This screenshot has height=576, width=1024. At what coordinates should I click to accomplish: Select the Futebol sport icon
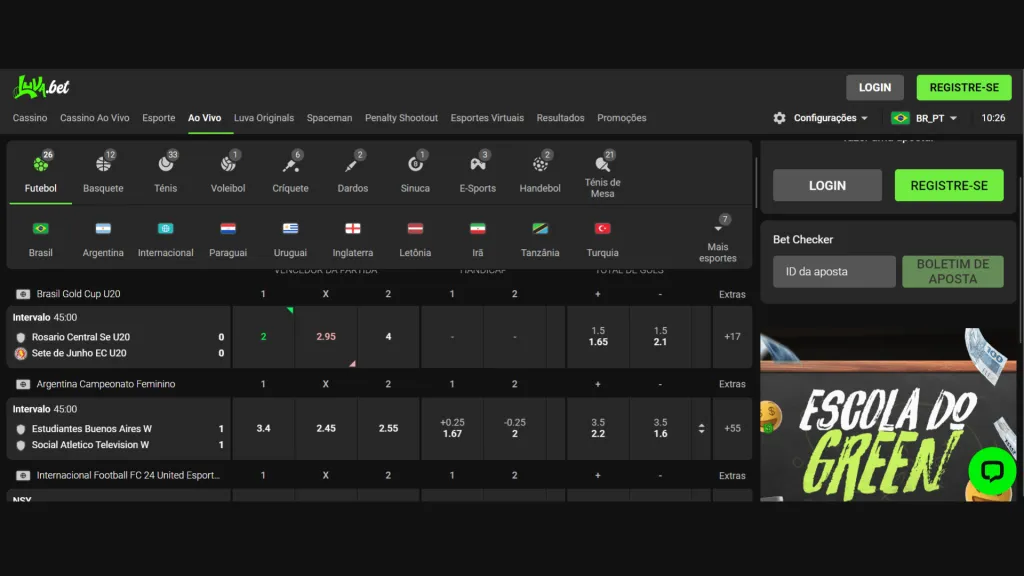pyautogui.click(x=40, y=163)
